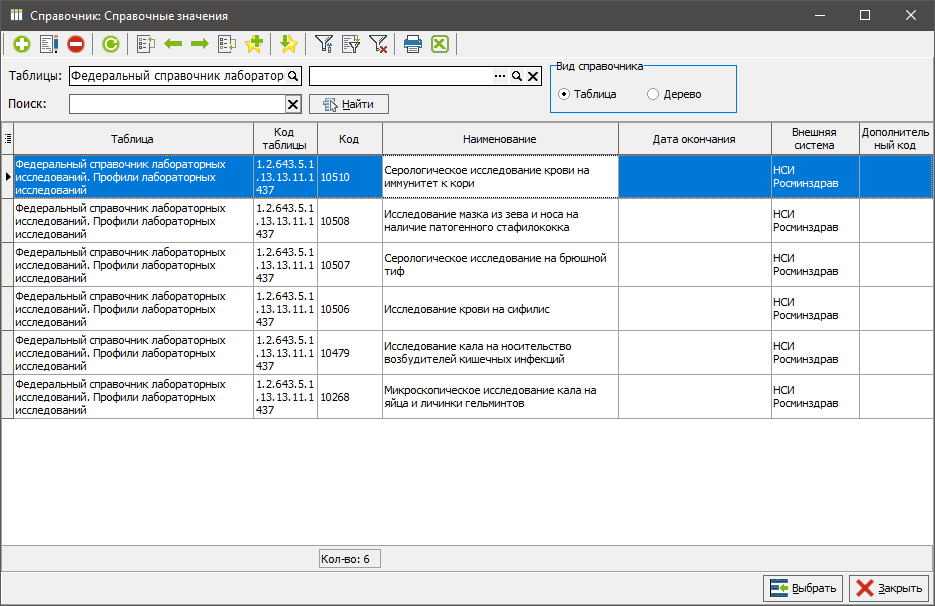This screenshot has width=935, height=606.
Task: Select 'Серологическое исследование на брюшной тиф'
Action: [x=500, y=265]
